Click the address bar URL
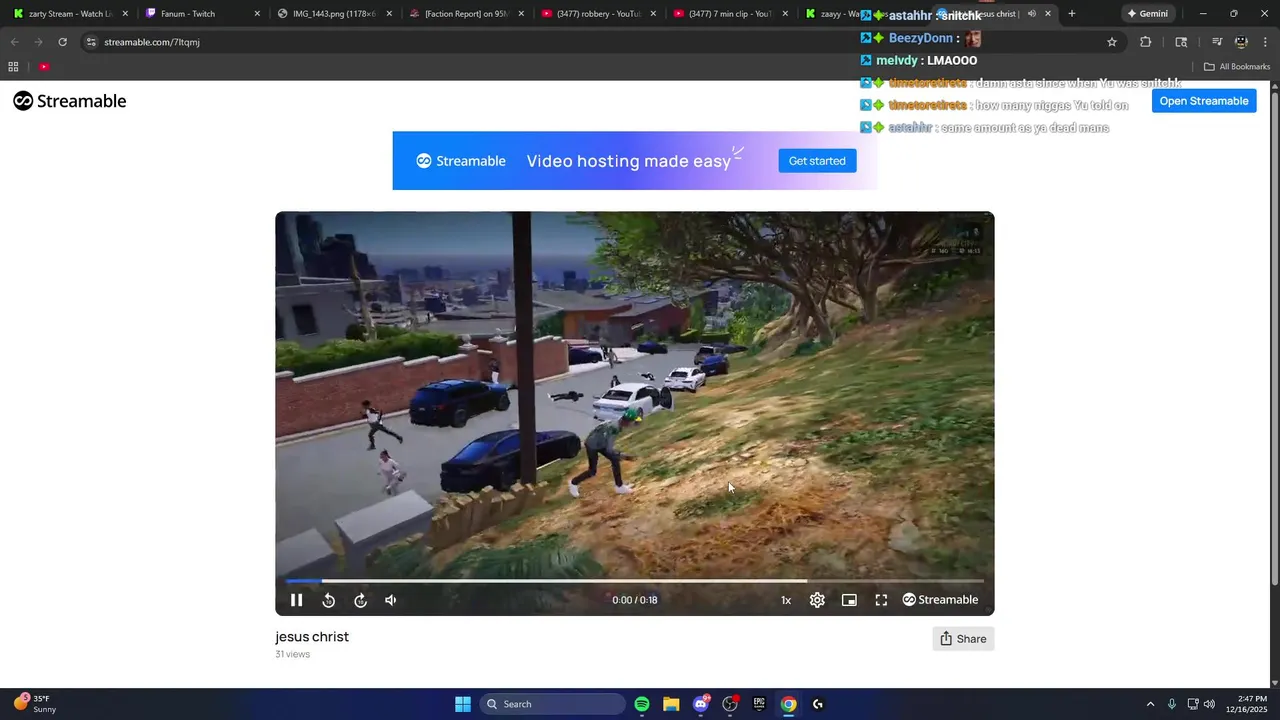Screen dimensions: 1280x720 [x=152, y=42]
